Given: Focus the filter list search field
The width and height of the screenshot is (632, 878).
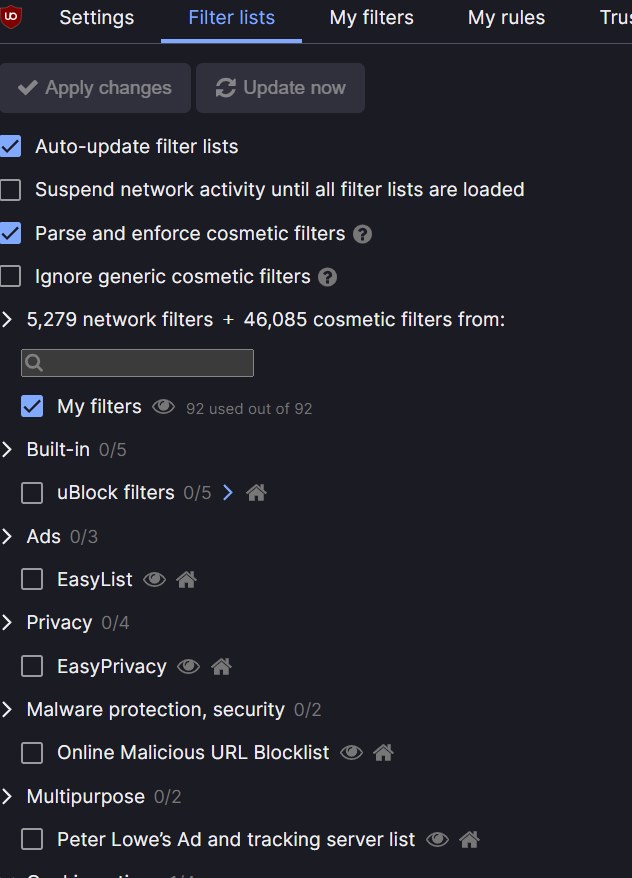Looking at the screenshot, I should (x=138, y=363).
